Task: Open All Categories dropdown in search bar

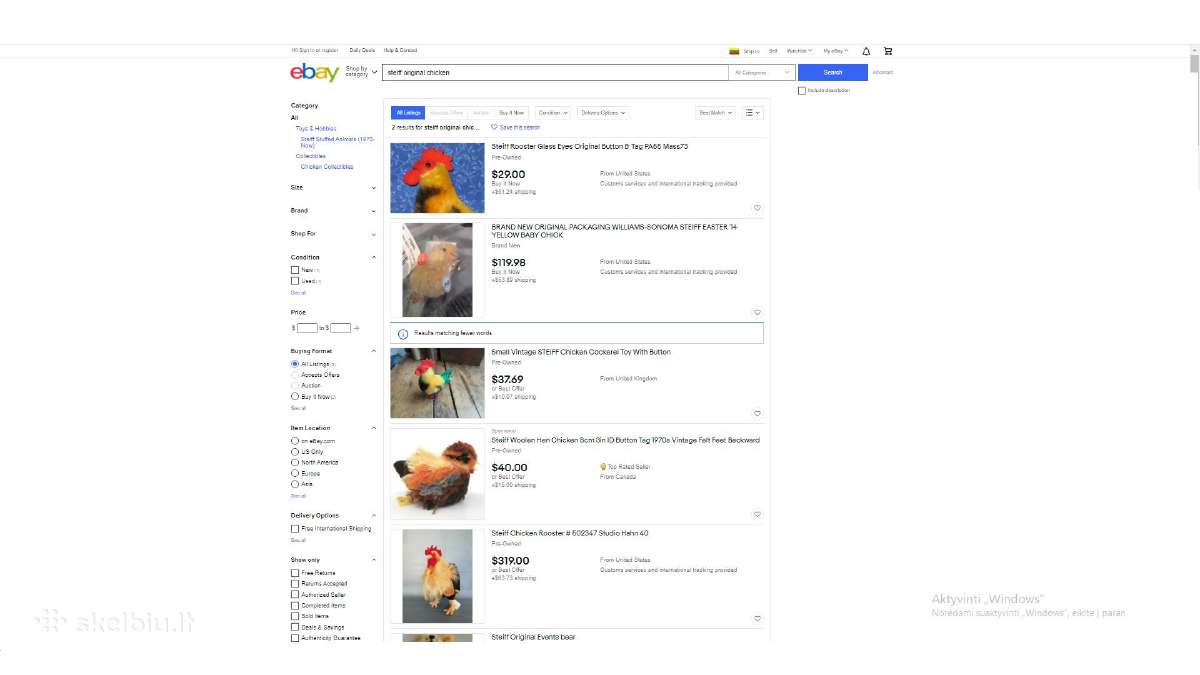Action: pyautogui.click(x=762, y=73)
